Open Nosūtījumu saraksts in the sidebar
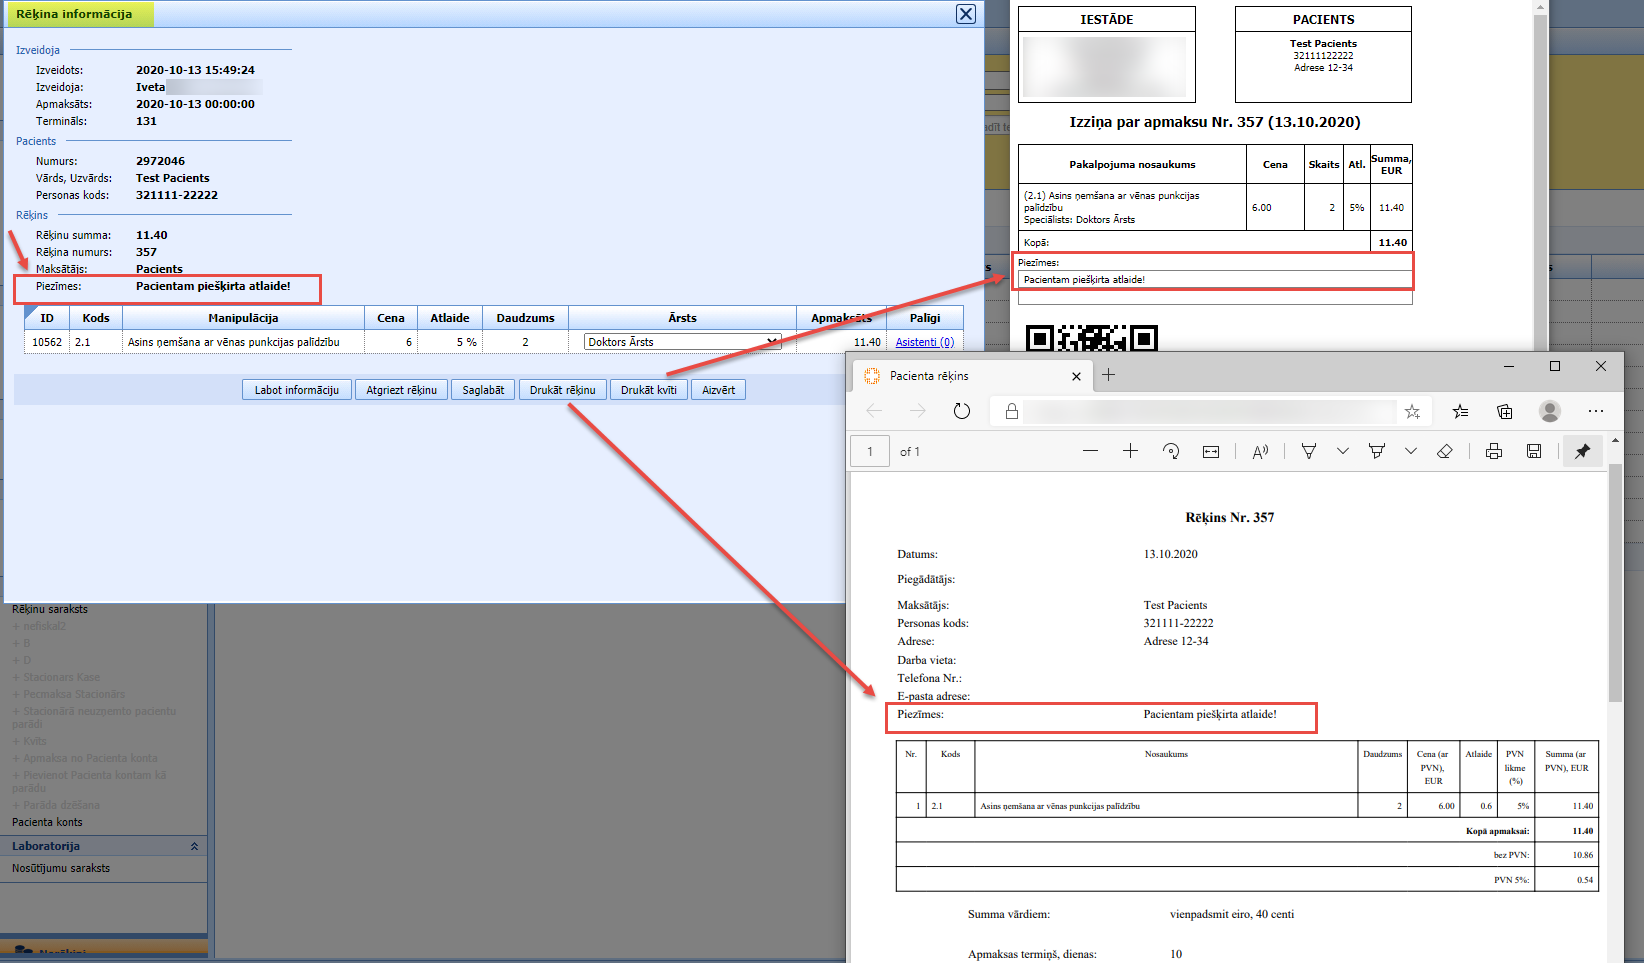This screenshot has height=963, width=1644. click(x=61, y=868)
